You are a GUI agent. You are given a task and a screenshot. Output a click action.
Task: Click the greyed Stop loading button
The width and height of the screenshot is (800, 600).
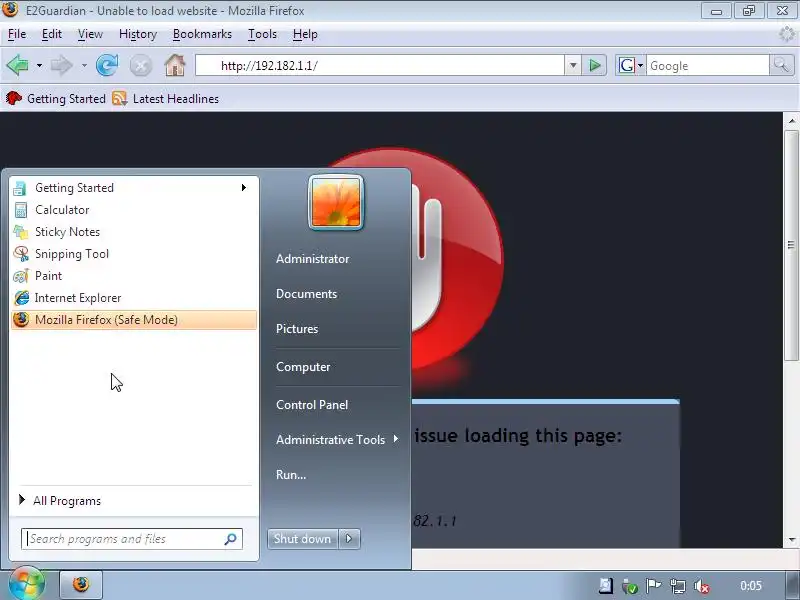click(141, 65)
